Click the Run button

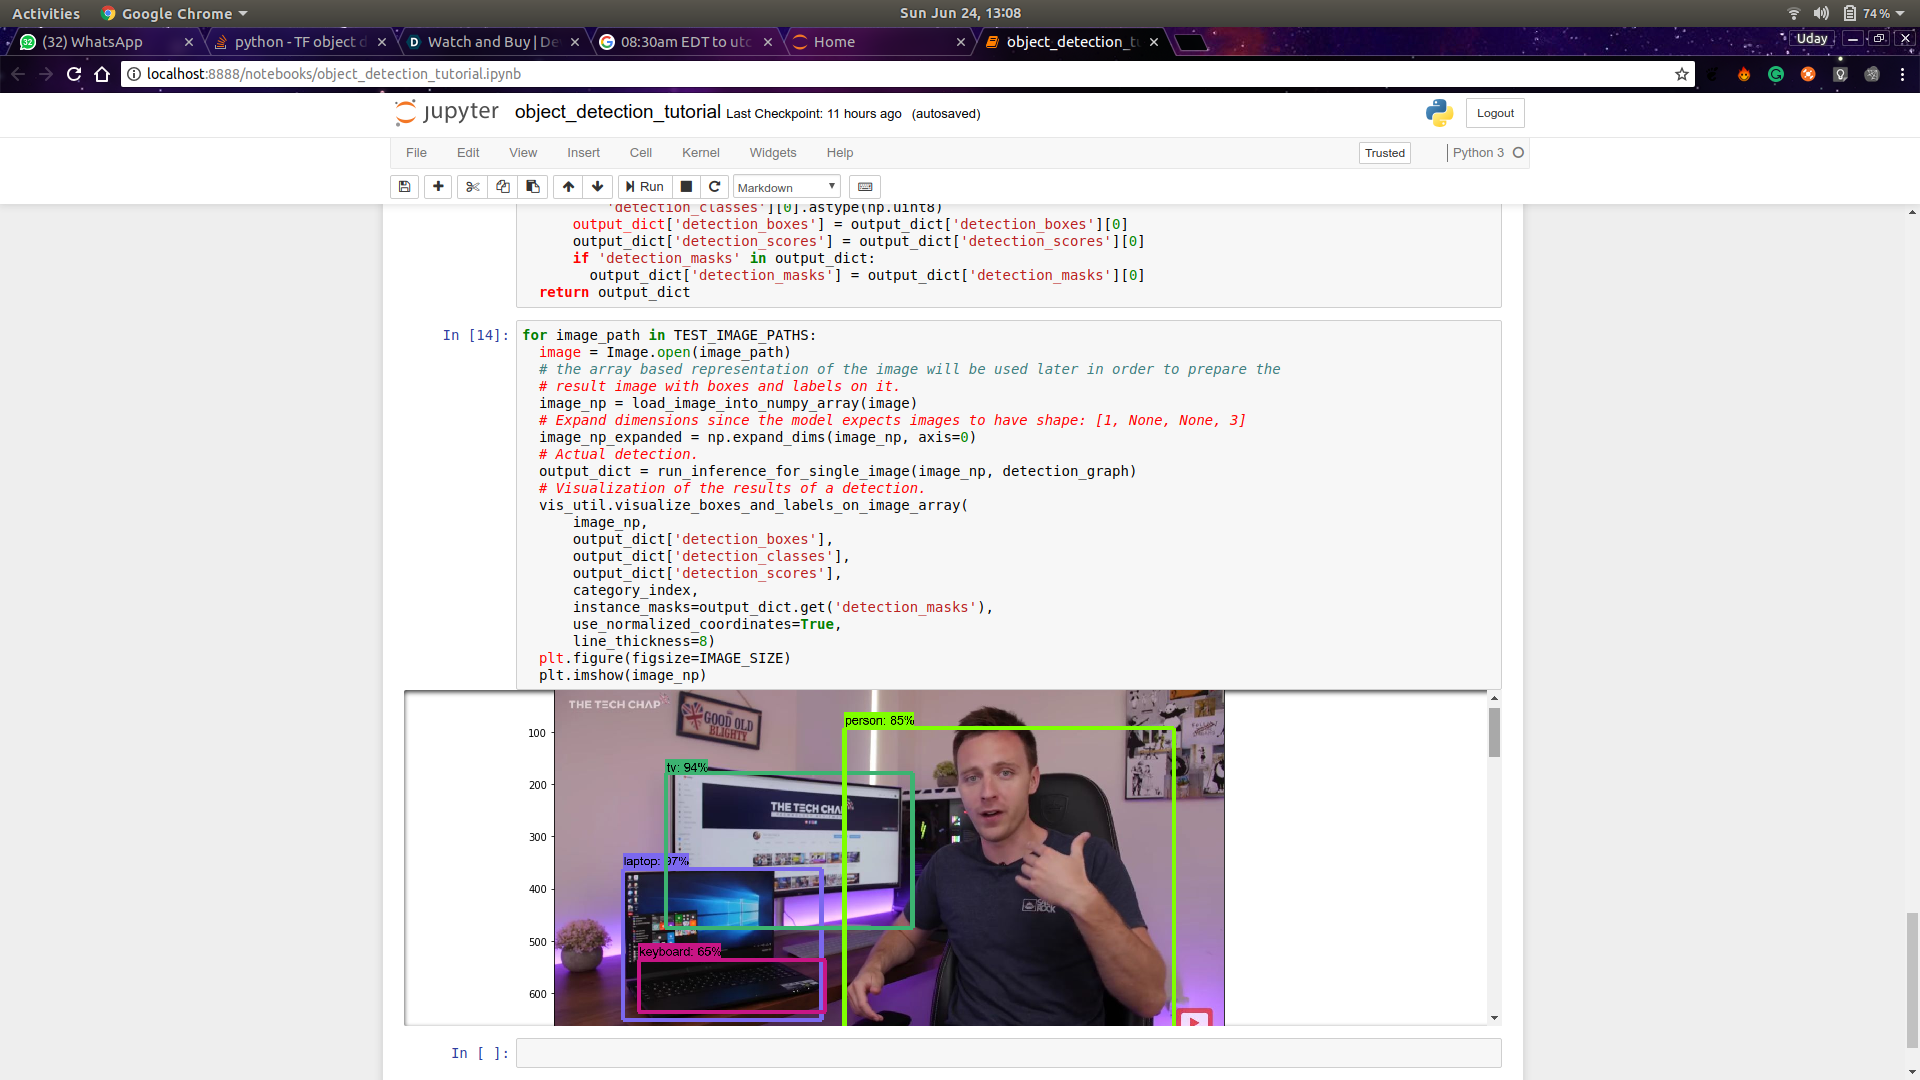644,187
